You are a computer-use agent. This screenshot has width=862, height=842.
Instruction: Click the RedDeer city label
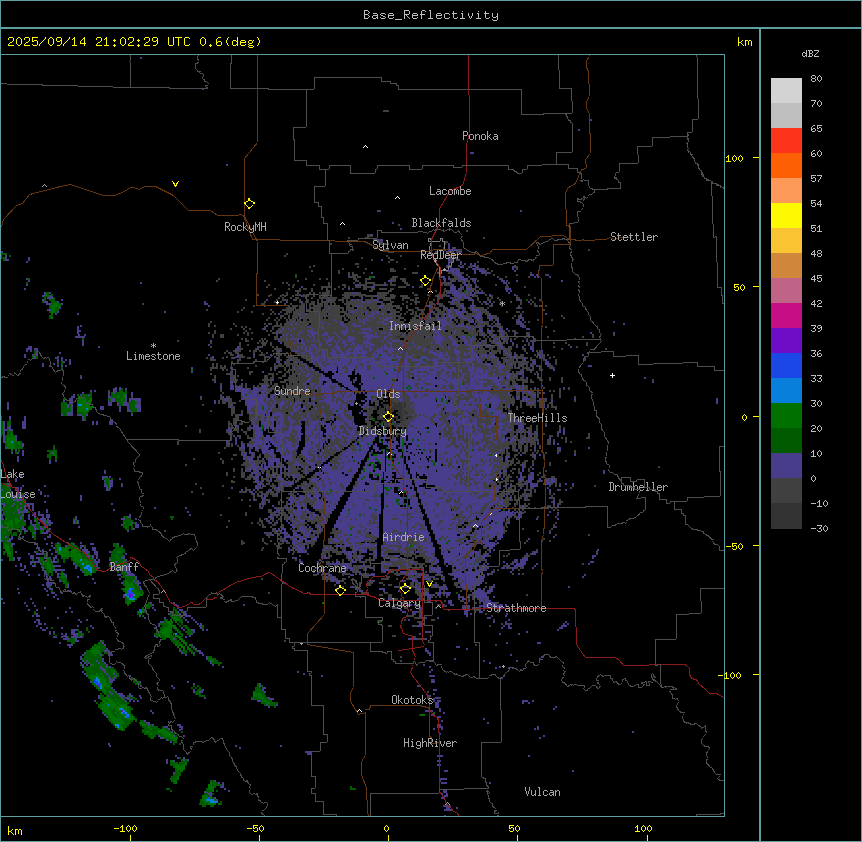(x=440, y=255)
